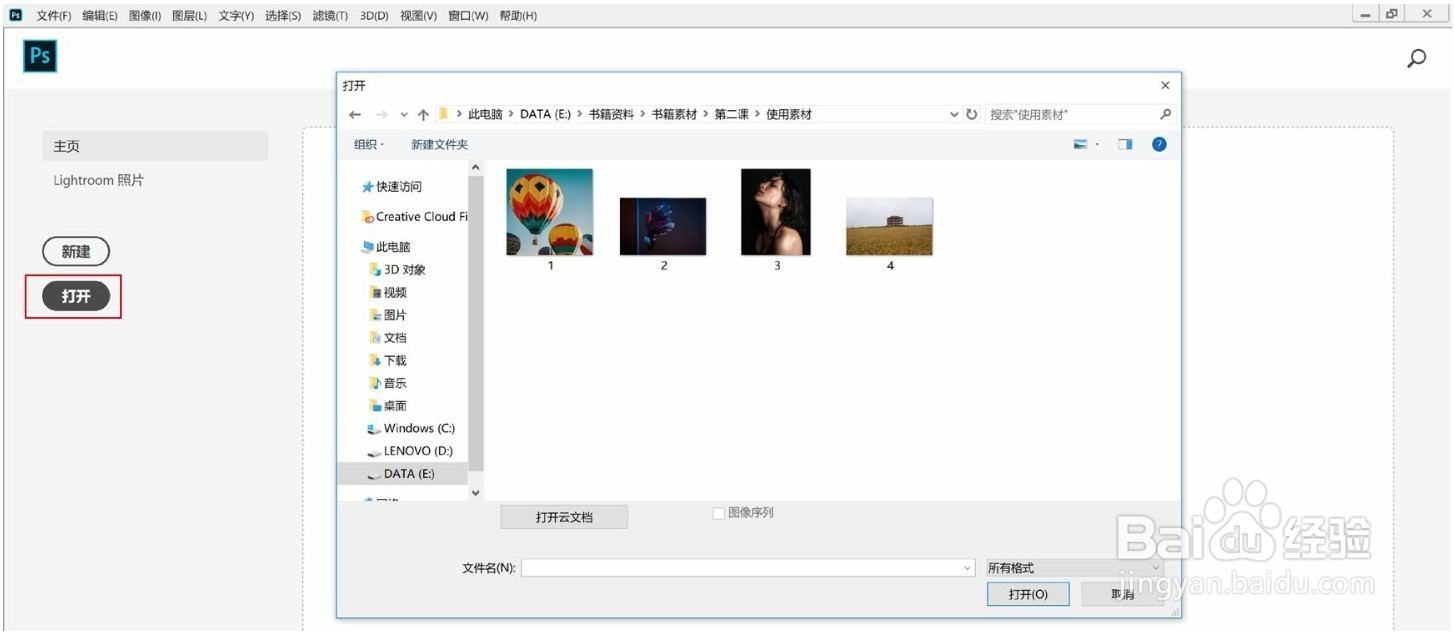This screenshot has width=1454, height=633.
Task: Select Windows (C:) drive
Action: pyautogui.click(x=411, y=429)
